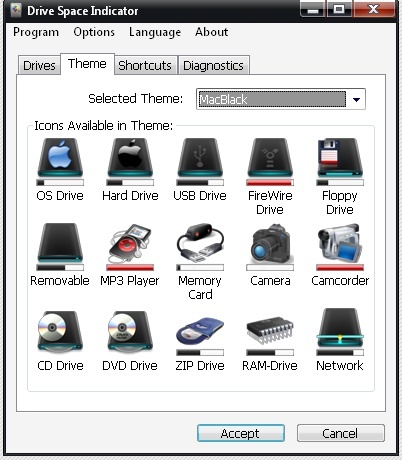Open the Language menu
This screenshot has height=460, width=402.
point(155,32)
